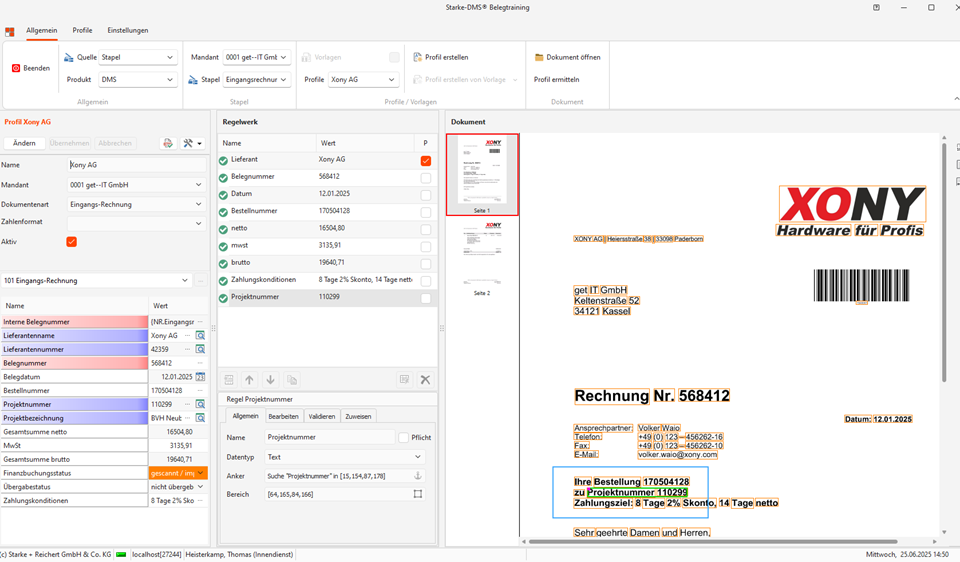Expand the Dokumentenart dropdown
Viewport: 960px width, 562px height.
click(136, 204)
